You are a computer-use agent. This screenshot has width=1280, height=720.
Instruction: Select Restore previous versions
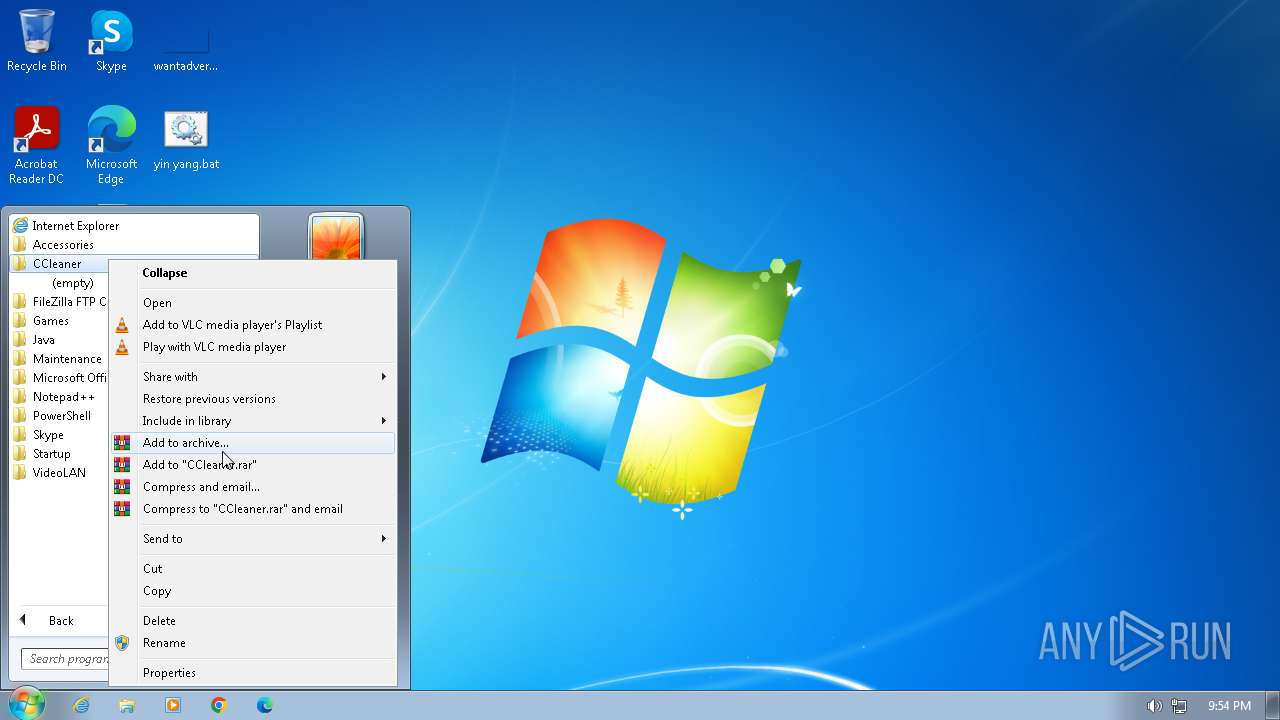pyautogui.click(x=253, y=399)
